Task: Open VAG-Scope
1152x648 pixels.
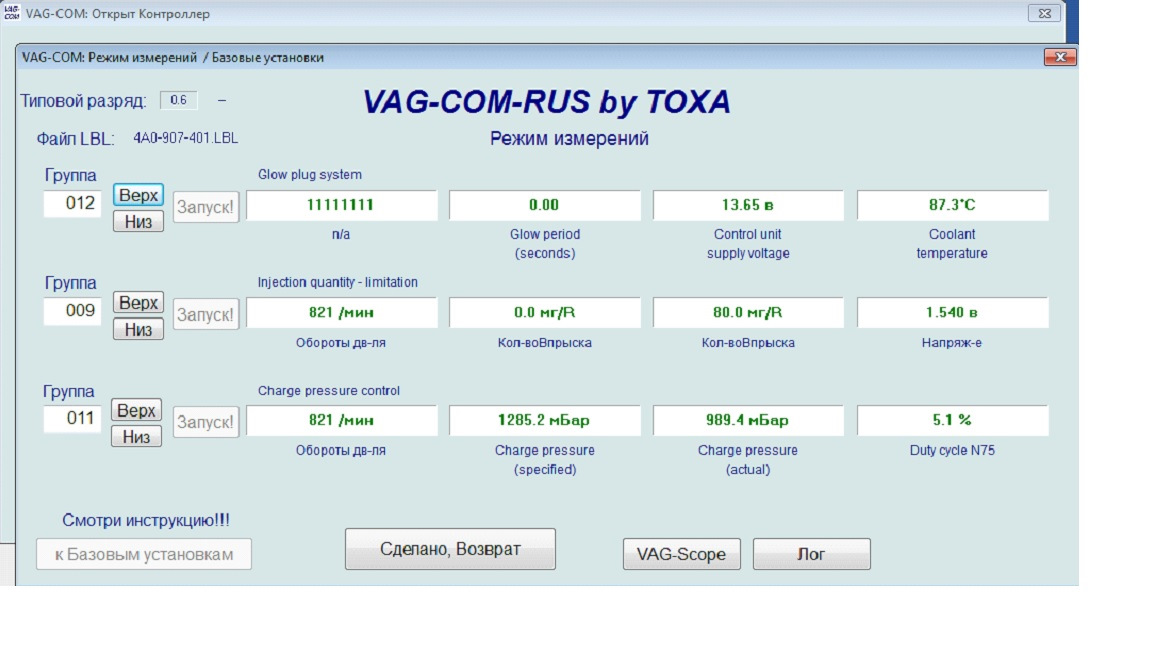Action: 682,554
